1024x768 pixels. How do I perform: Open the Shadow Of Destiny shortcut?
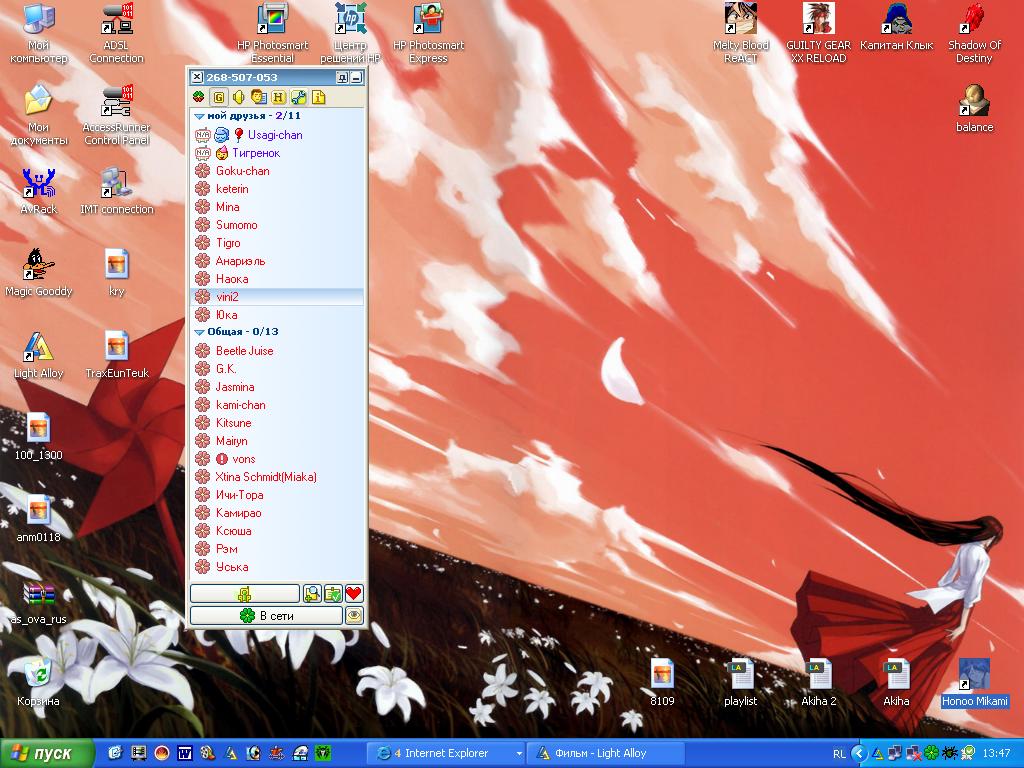point(974,33)
